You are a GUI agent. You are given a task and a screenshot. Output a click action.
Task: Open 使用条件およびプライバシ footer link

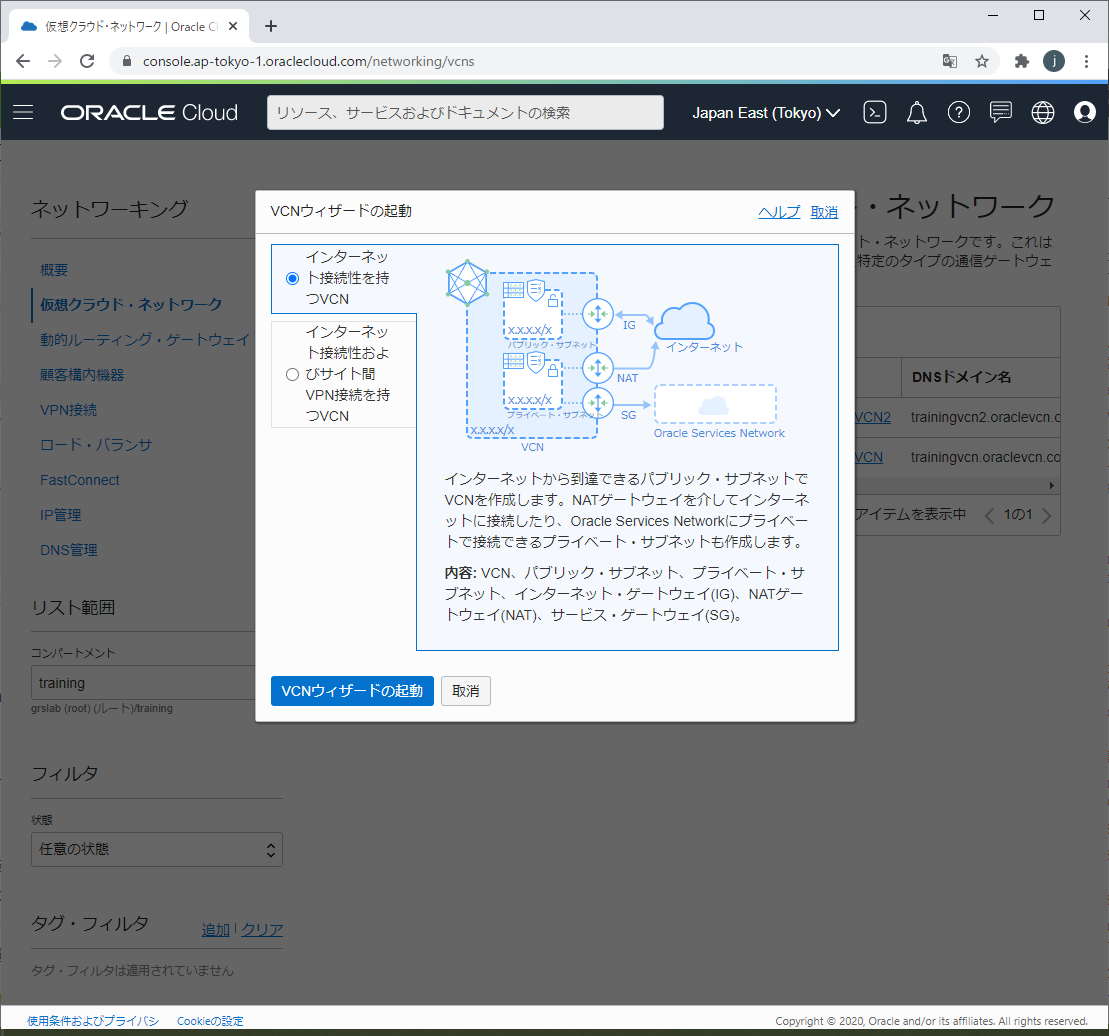coord(93,1021)
